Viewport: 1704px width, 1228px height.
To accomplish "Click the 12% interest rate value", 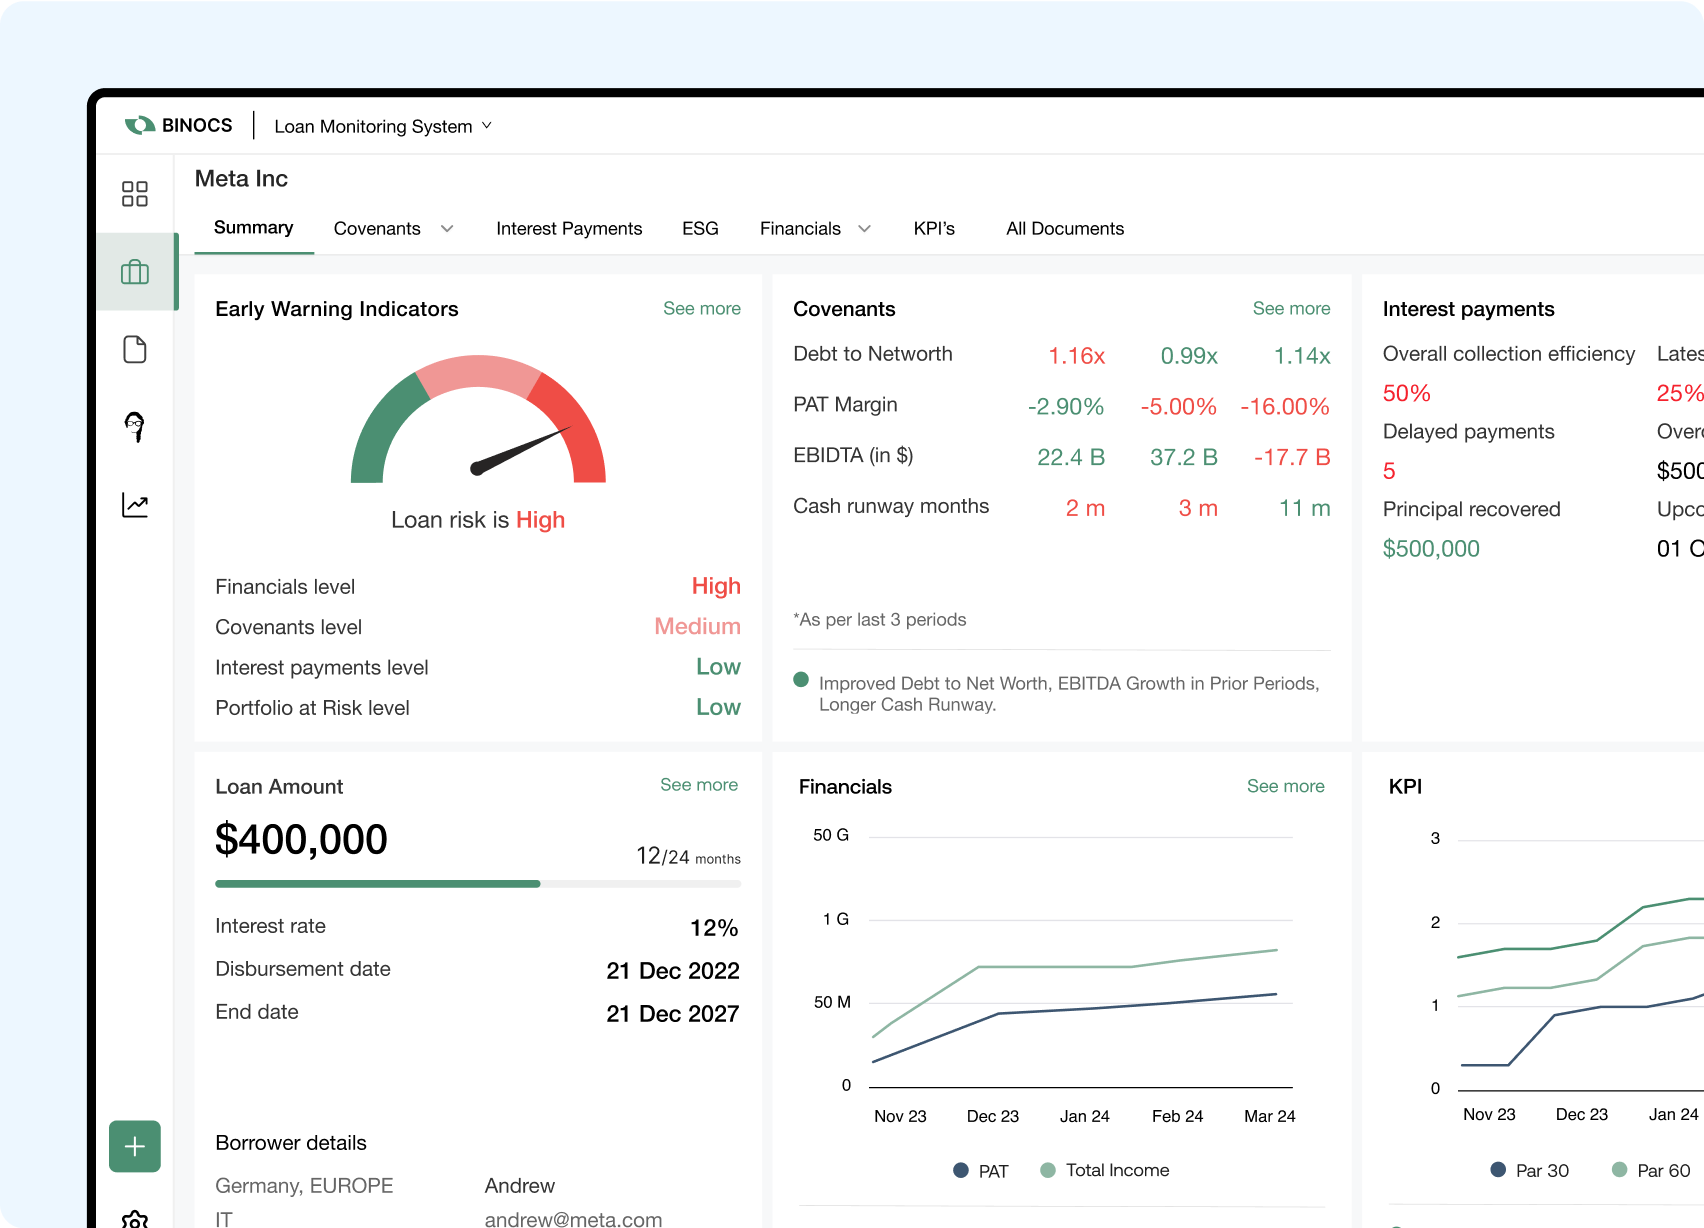I will [714, 928].
